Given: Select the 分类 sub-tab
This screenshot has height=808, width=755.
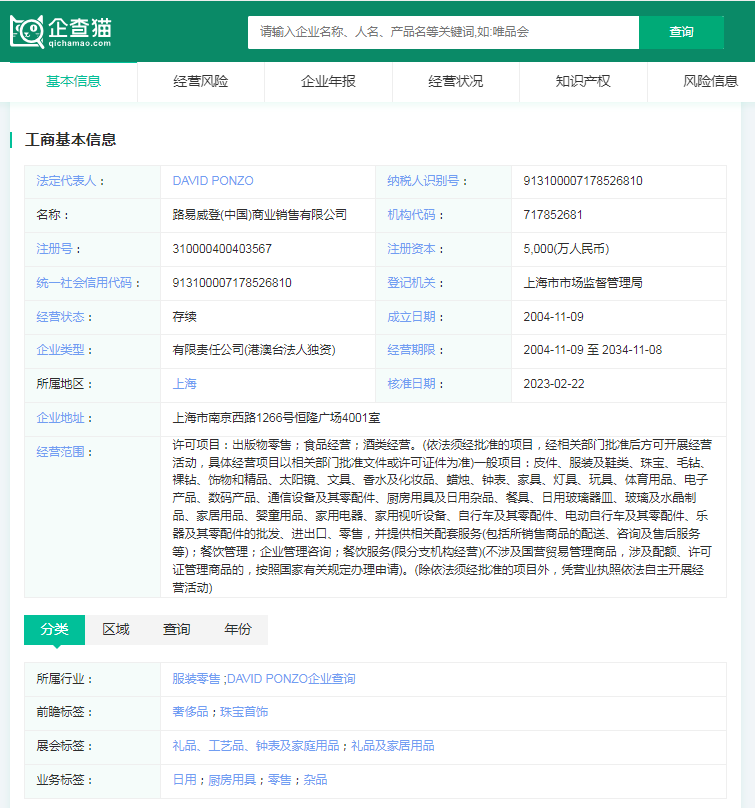Looking at the screenshot, I should [x=55, y=629].
